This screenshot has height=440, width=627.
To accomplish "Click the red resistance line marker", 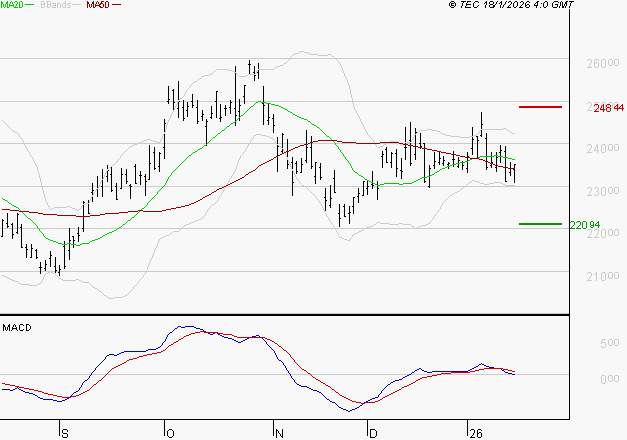I will (x=540, y=107).
